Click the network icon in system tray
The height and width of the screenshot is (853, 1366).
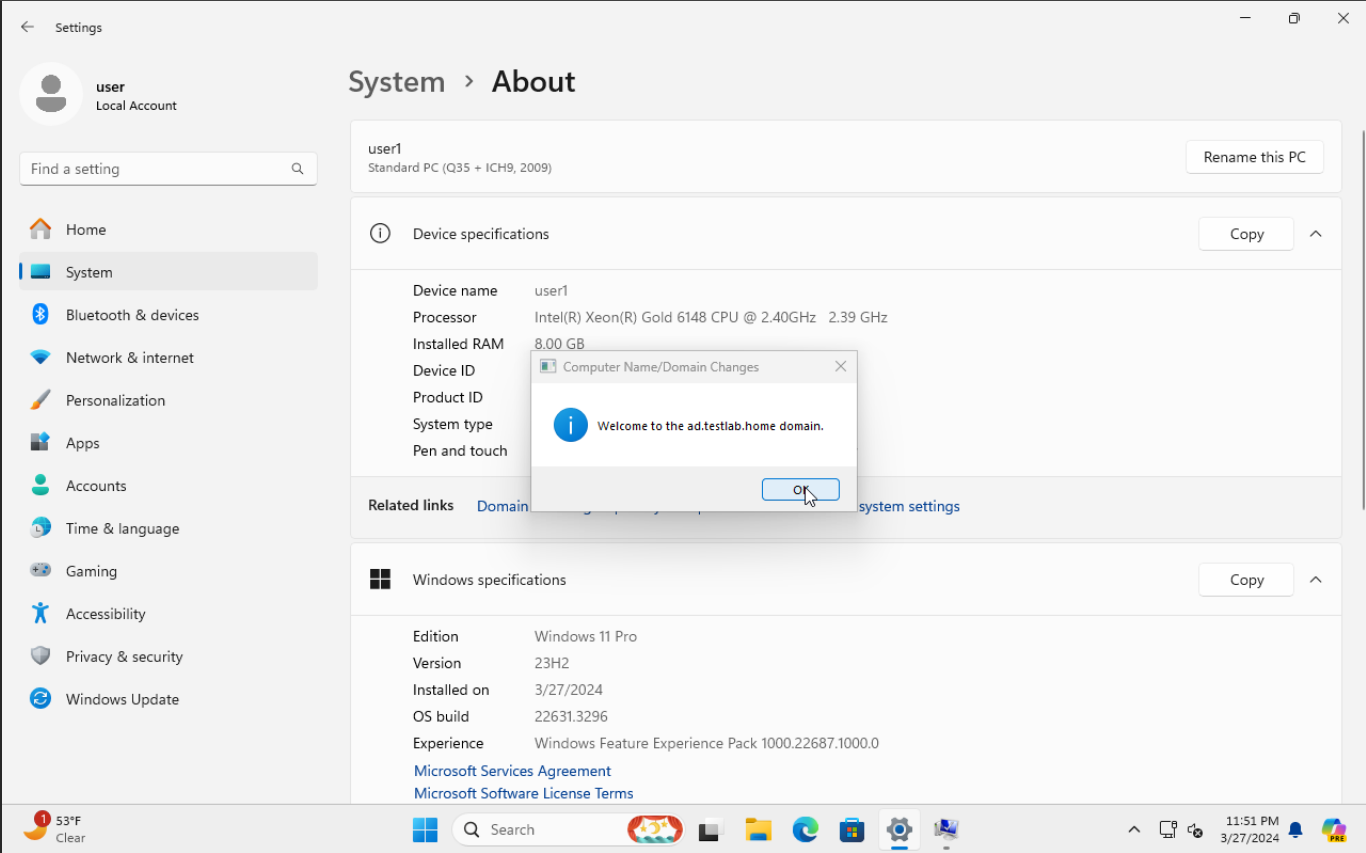1168,829
